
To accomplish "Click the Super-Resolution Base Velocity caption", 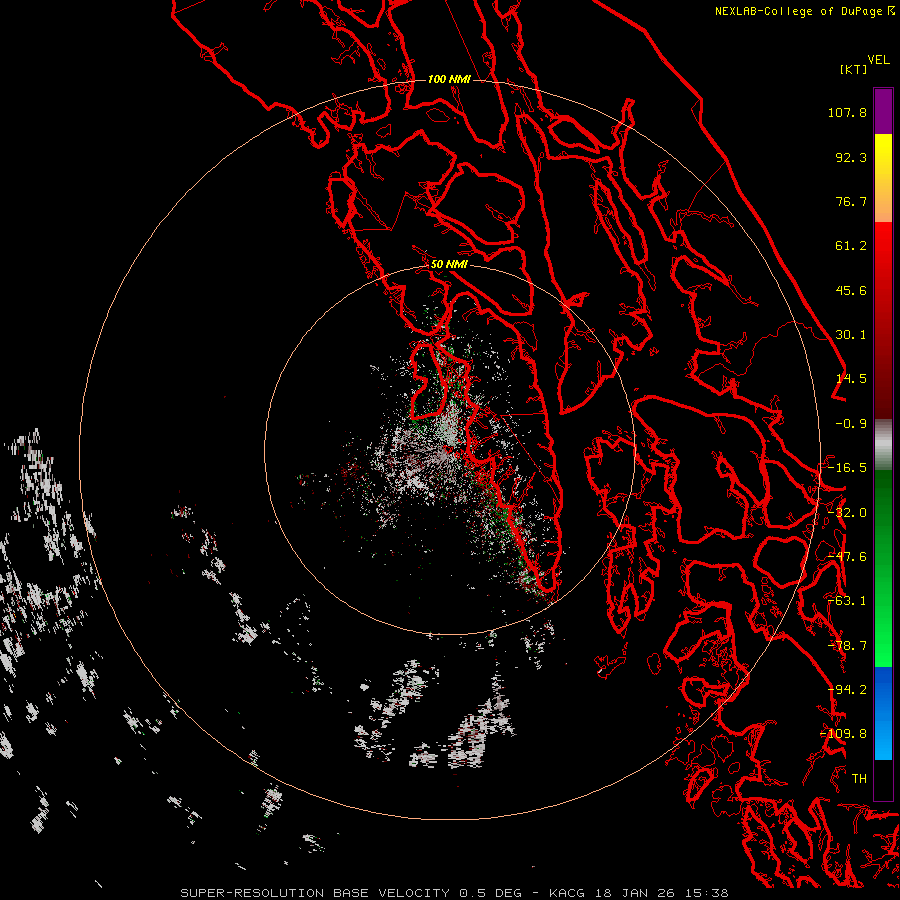I will click(x=454, y=893).
